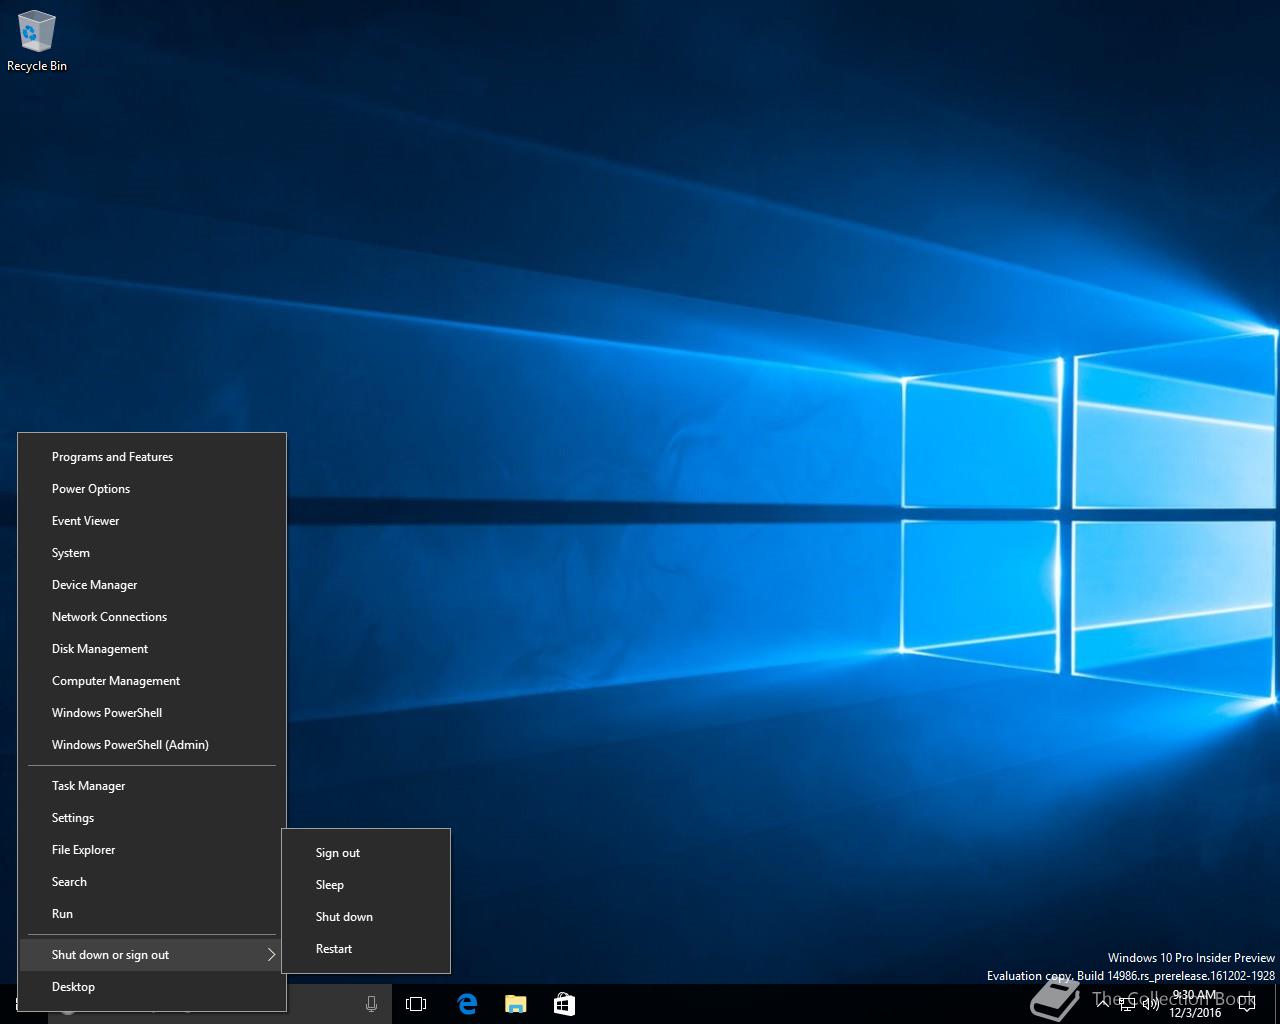Open Programs and Features
Image resolution: width=1280 pixels, height=1024 pixels.
152,457
